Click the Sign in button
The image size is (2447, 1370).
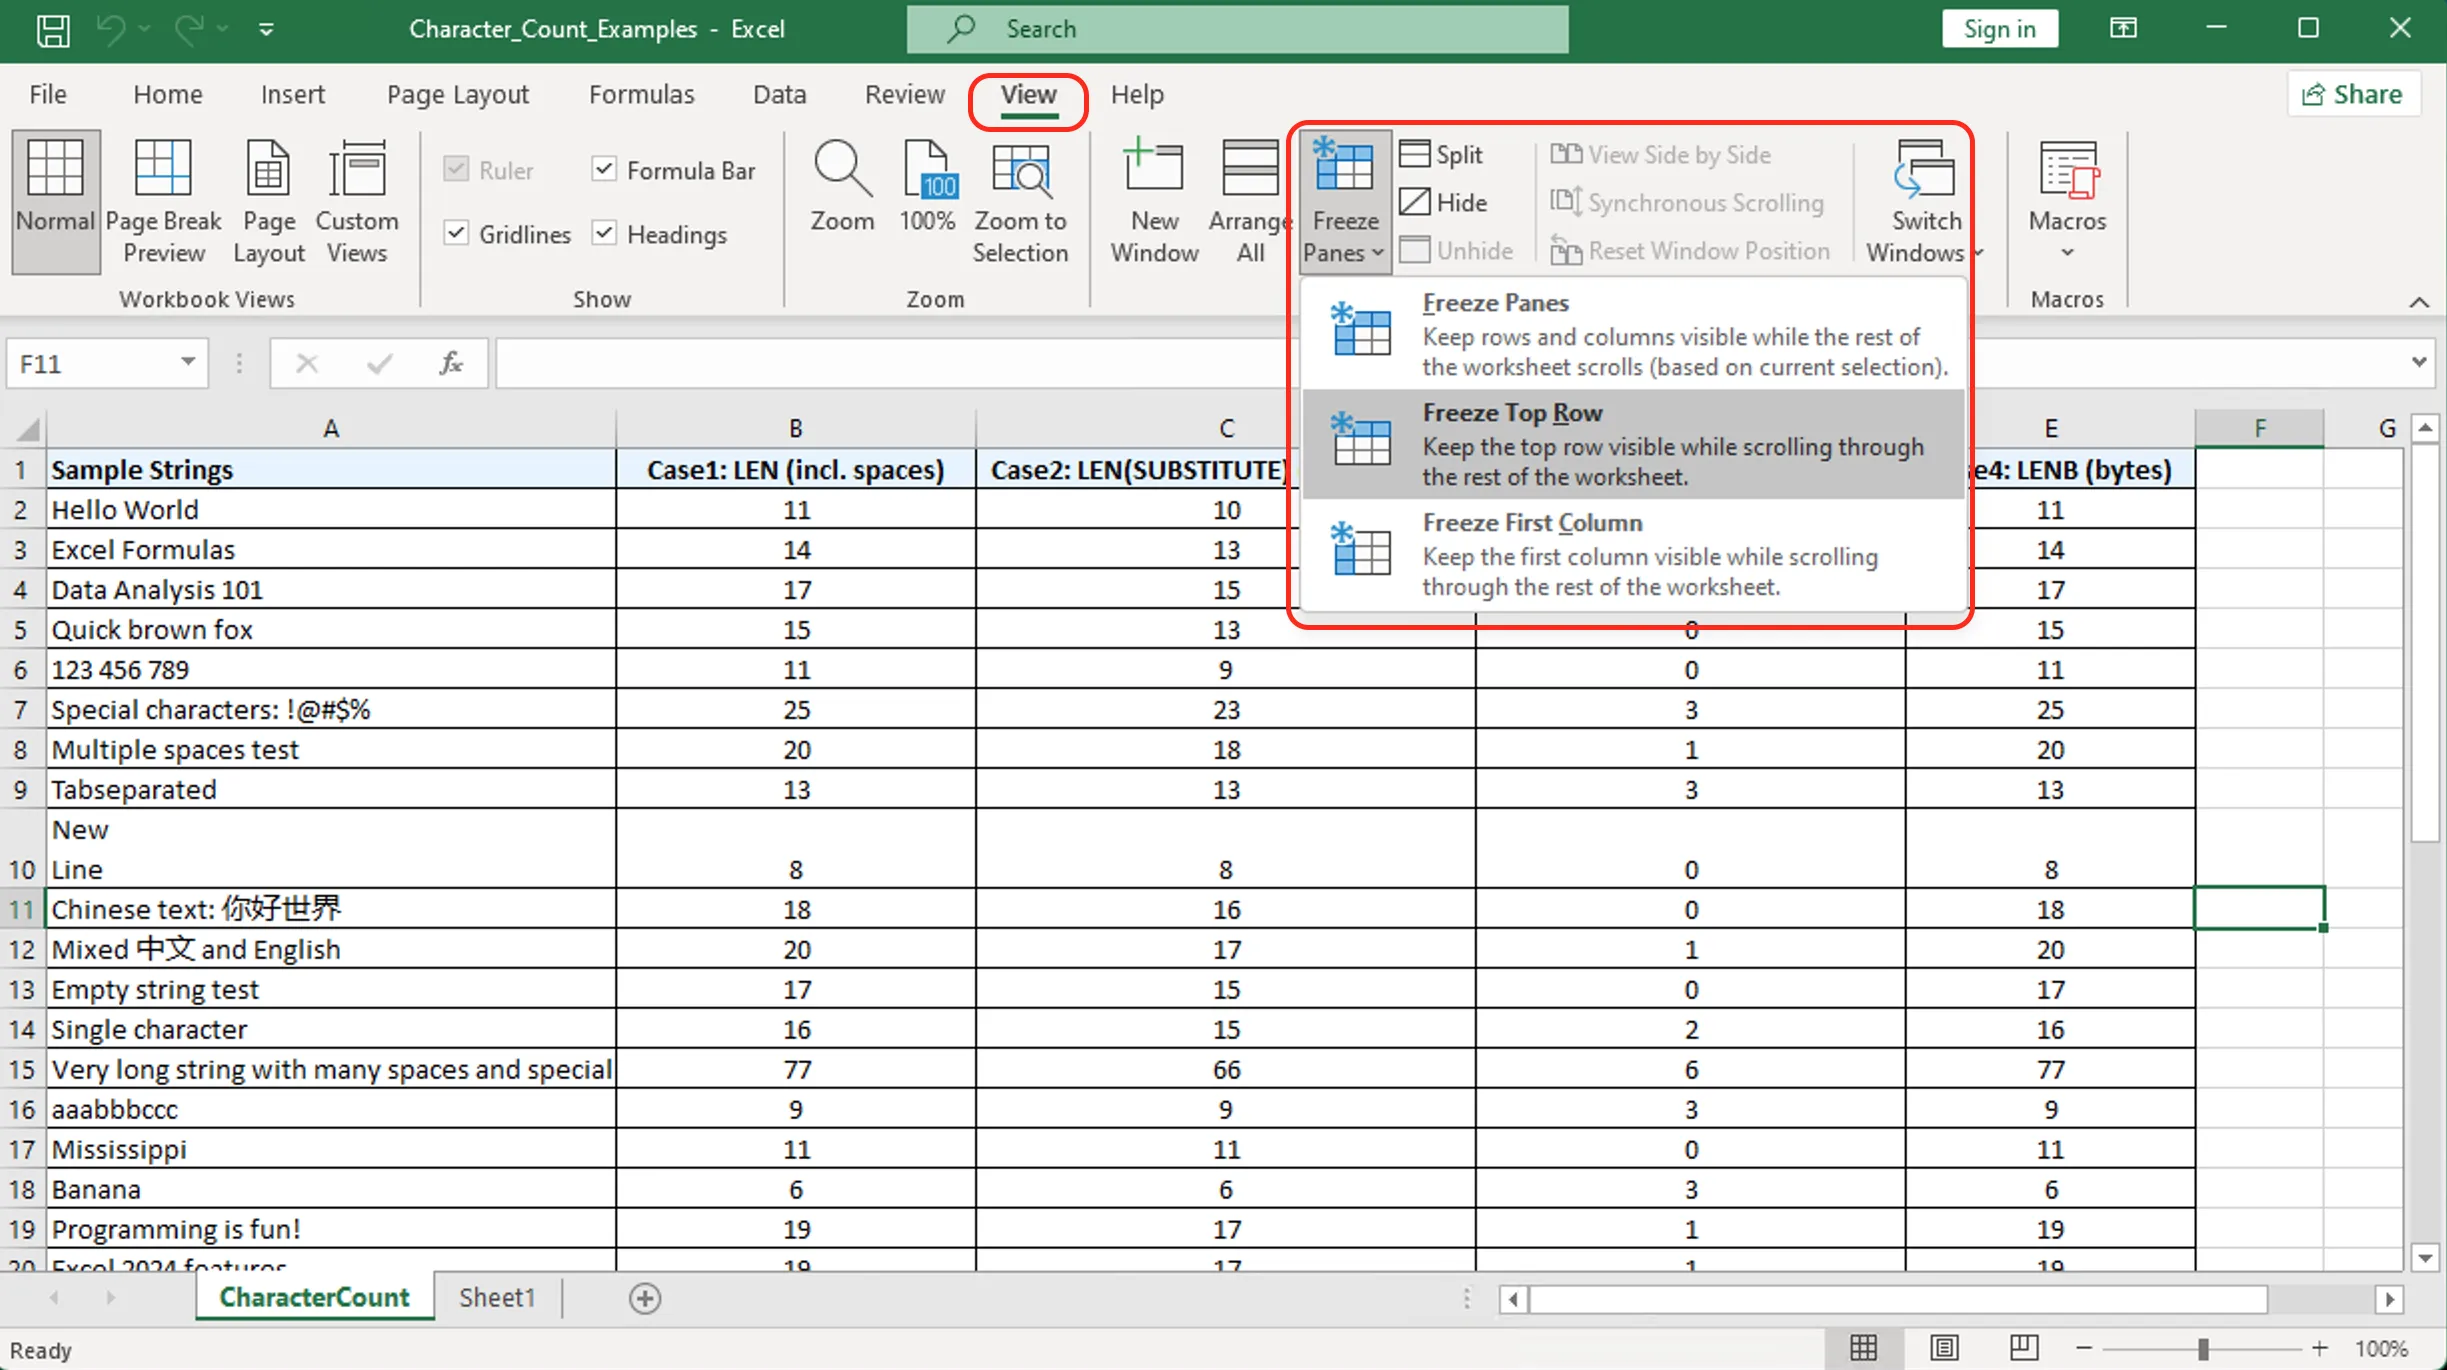1998,28
